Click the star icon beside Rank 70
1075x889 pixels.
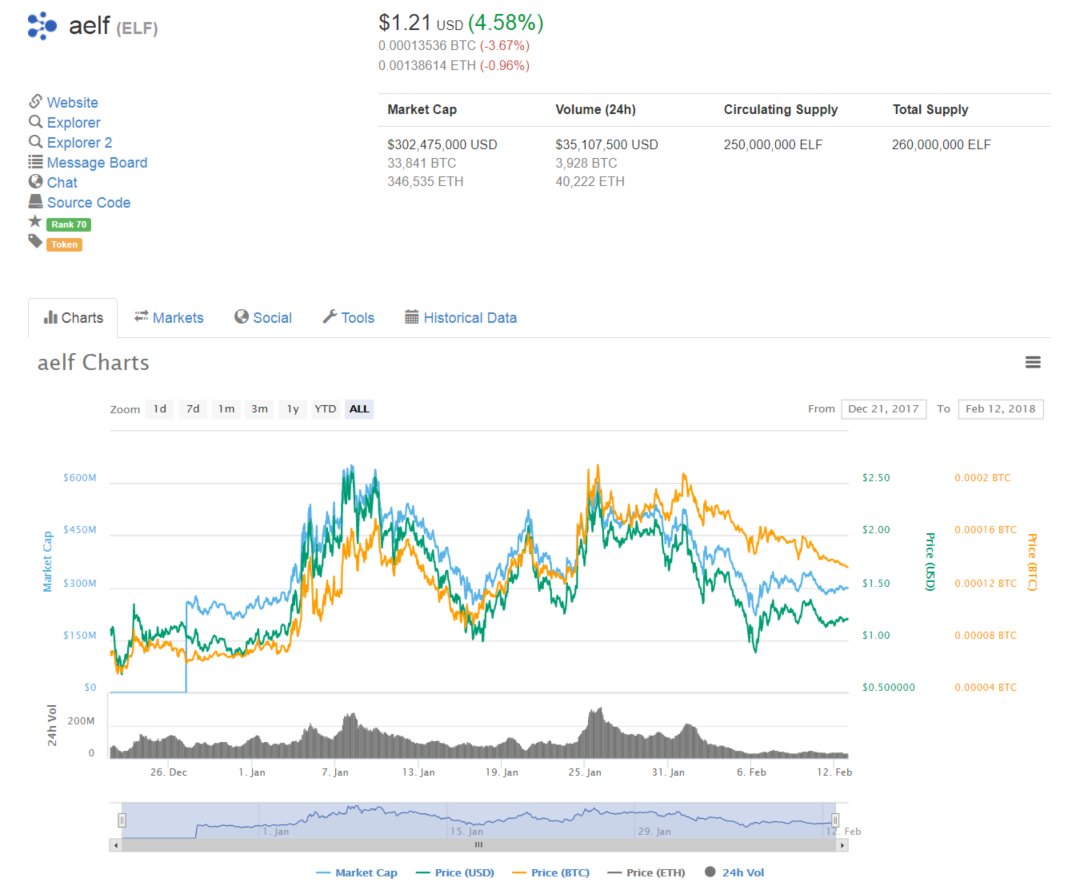pyautogui.click(x=35, y=221)
